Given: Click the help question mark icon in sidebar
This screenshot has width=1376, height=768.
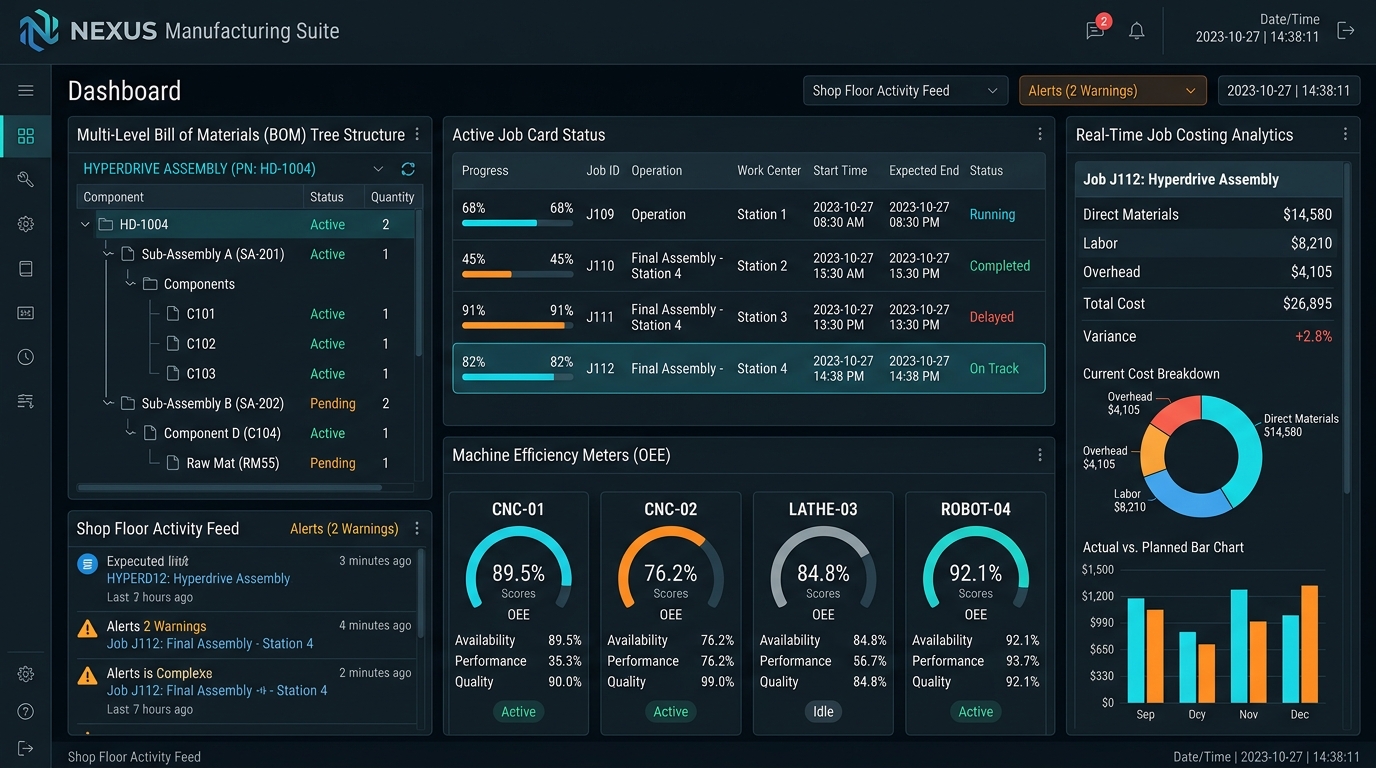Looking at the screenshot, I should (x=26, y=712).
